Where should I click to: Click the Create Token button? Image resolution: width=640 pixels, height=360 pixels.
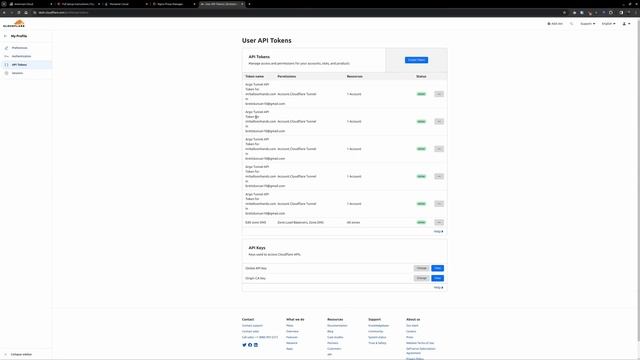point(416,60)
